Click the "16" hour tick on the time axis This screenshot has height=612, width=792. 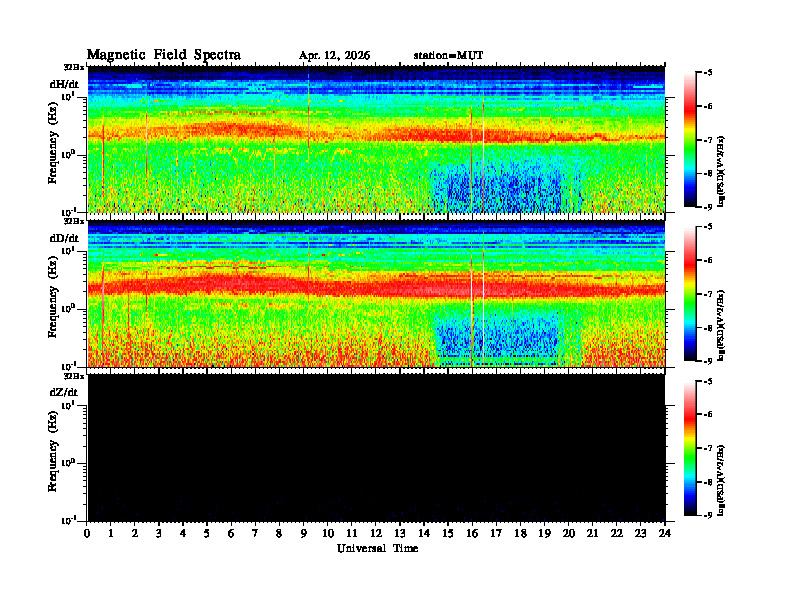pos(472,534)
